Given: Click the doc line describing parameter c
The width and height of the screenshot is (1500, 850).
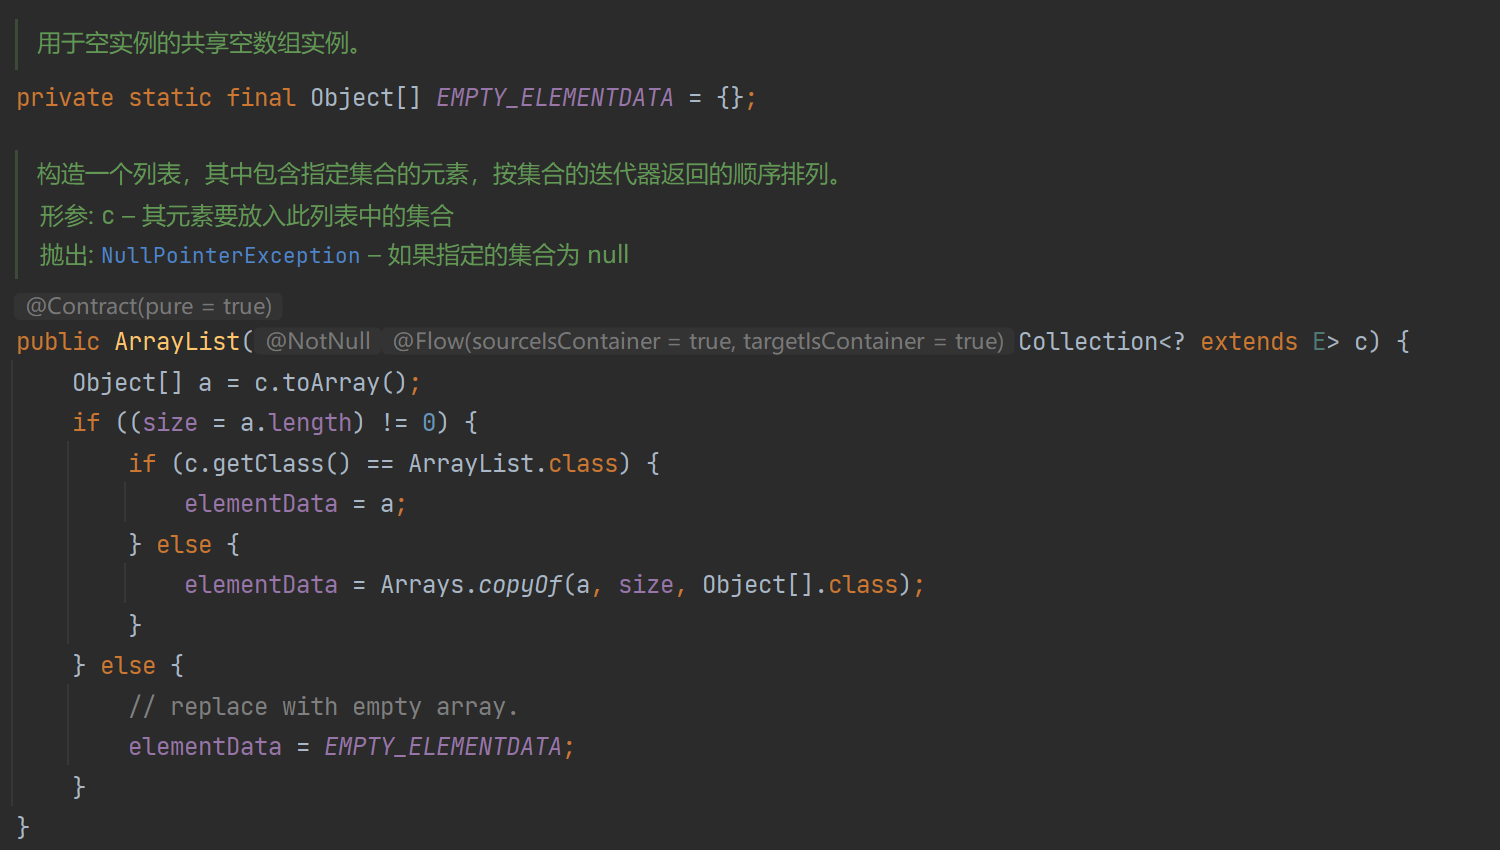Looking at the screenshot, I should click(246, 215).
